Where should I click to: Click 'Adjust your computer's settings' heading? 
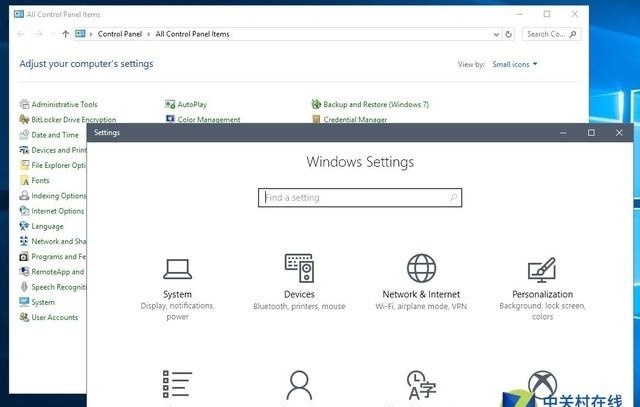point(87,64)
